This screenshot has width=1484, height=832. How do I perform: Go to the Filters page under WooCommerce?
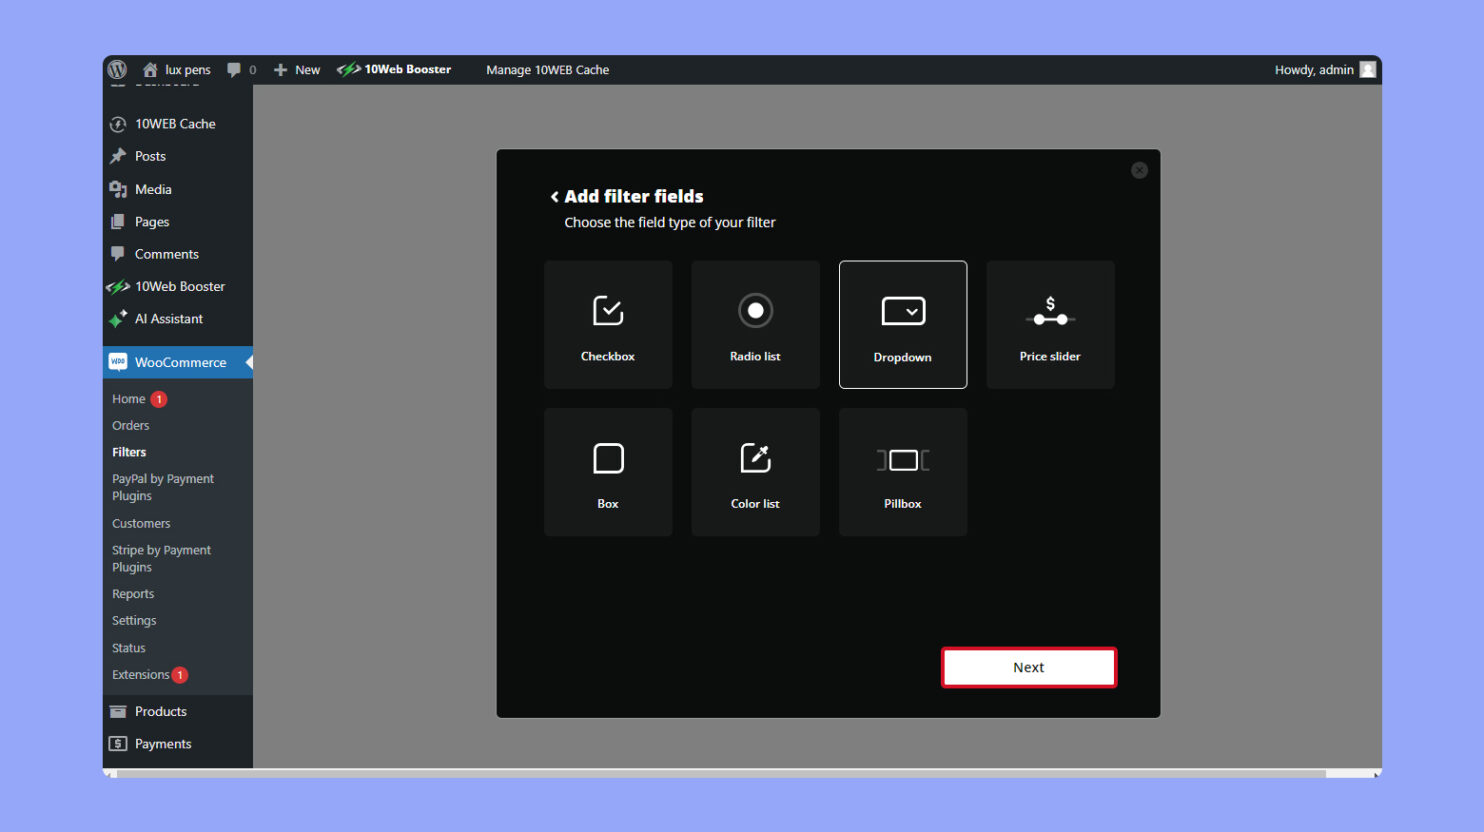pos(129,451)
